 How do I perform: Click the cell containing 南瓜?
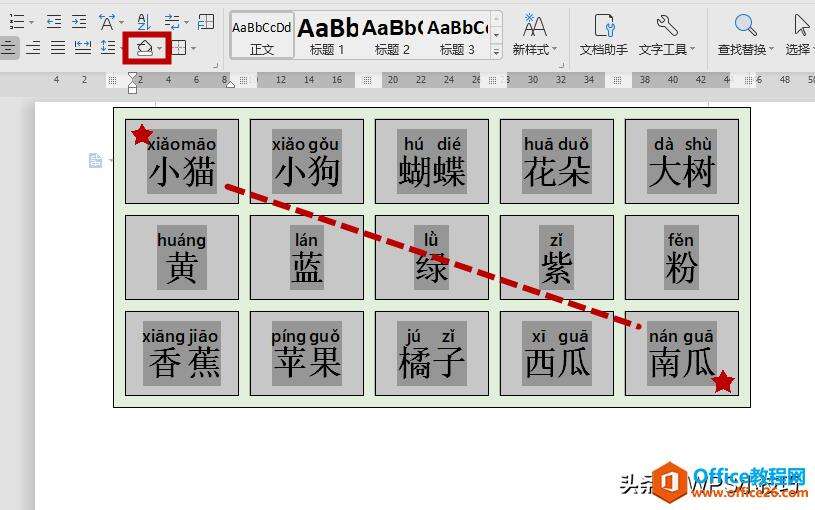[x=682, y=354]
